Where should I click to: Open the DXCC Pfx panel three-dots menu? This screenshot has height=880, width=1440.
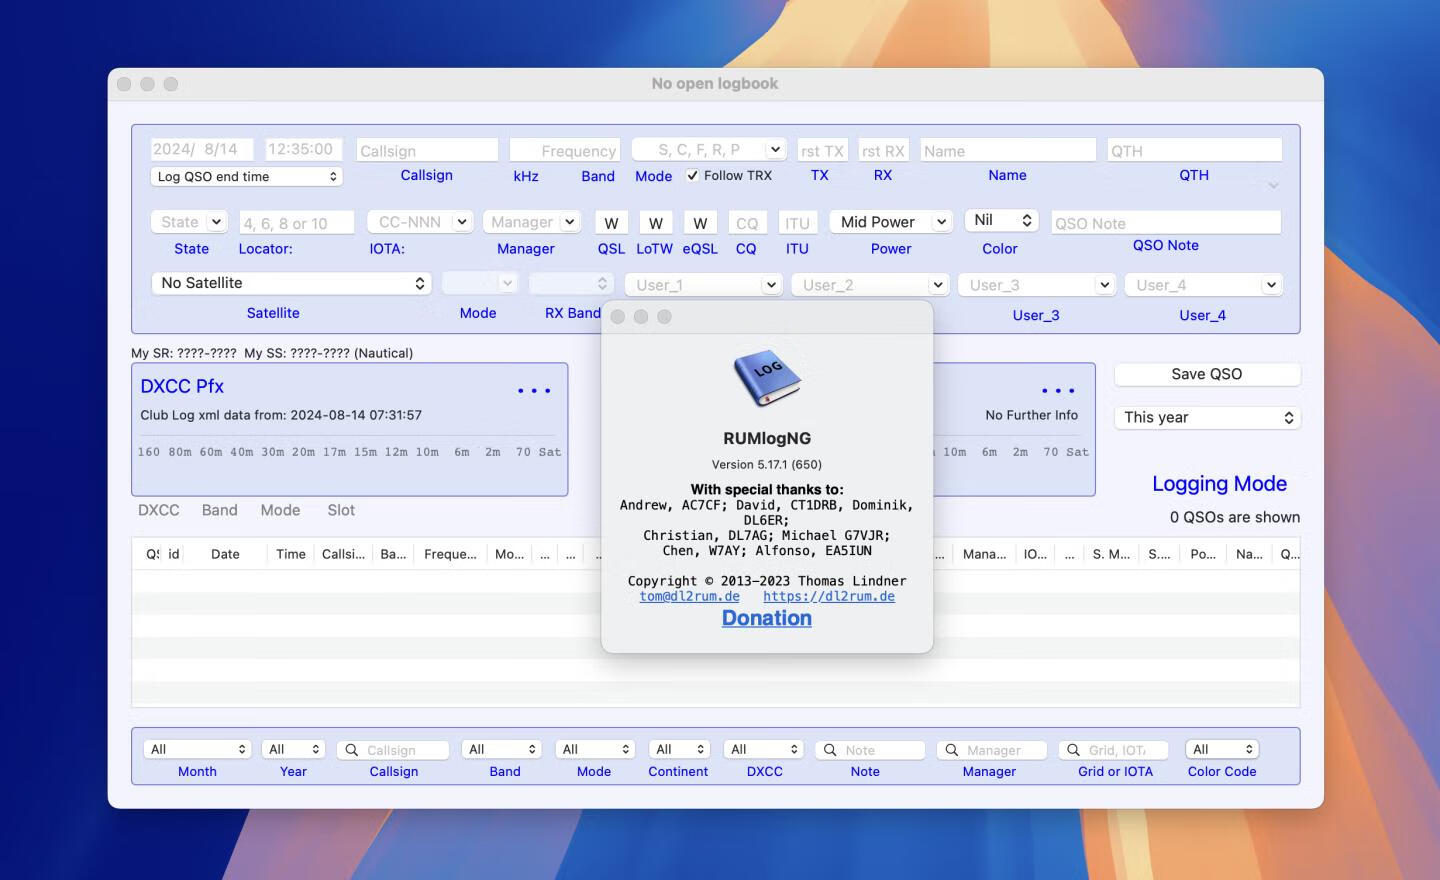coord(534,391)
